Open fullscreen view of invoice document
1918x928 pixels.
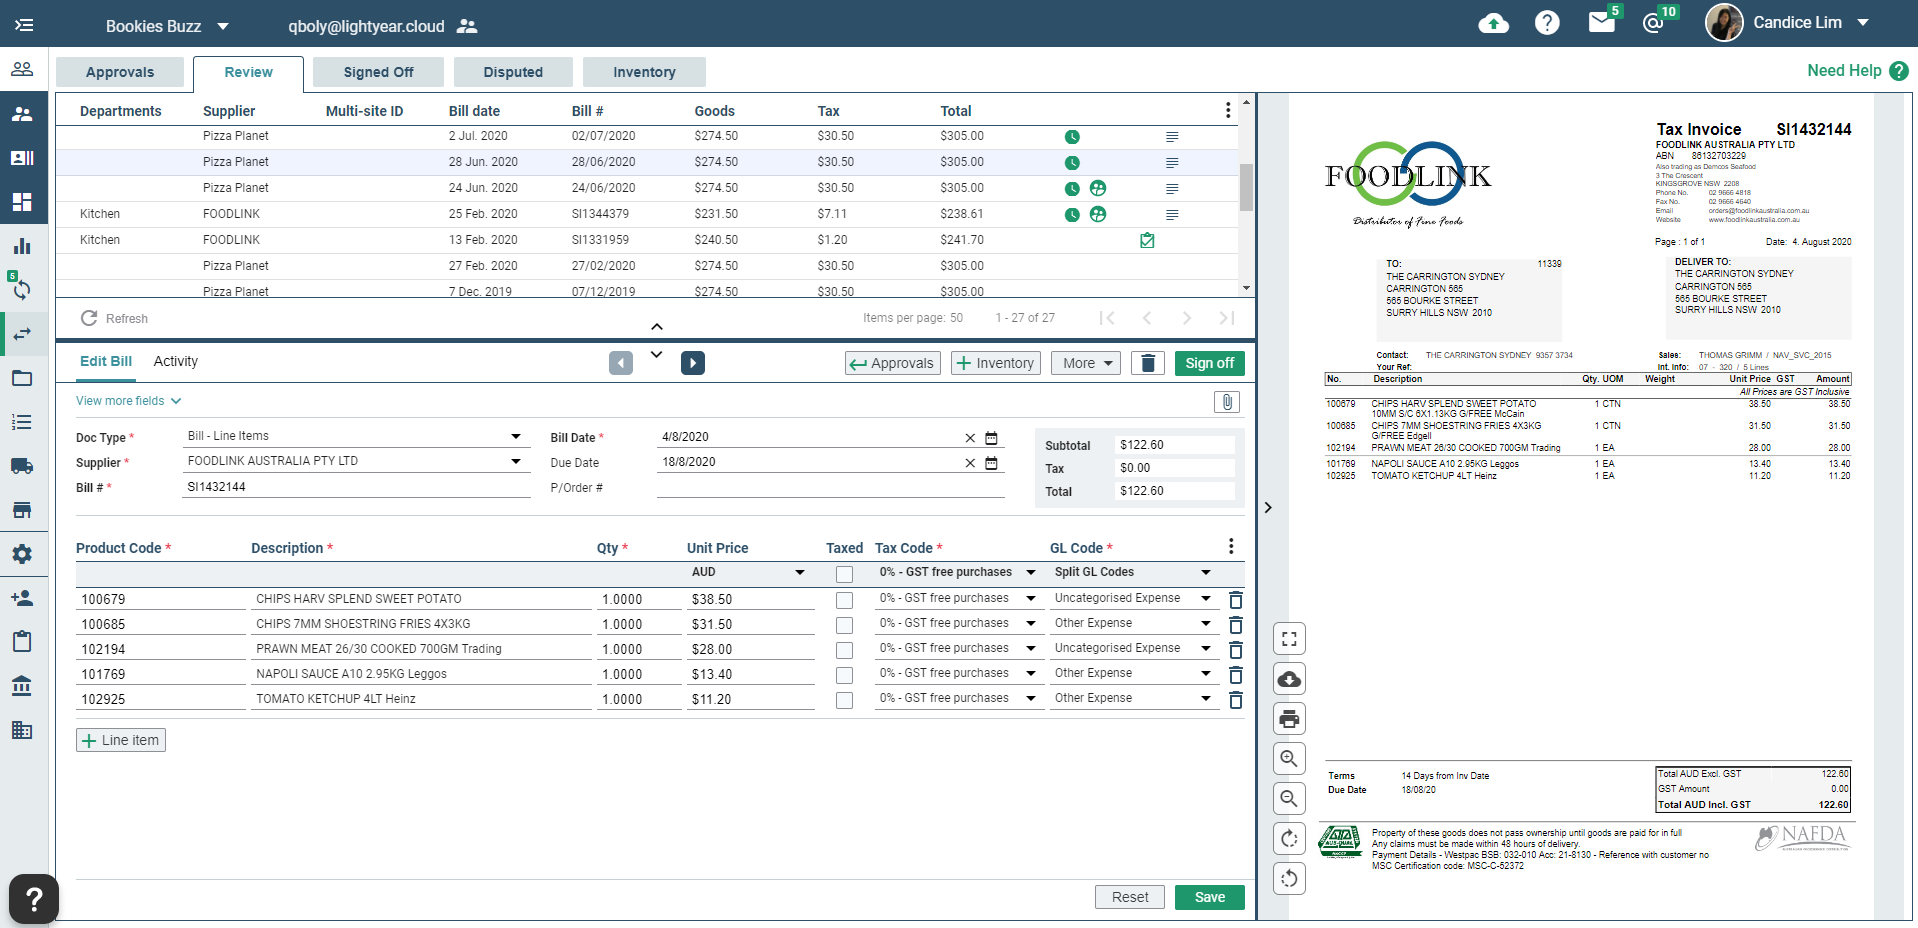coord(1289,639)
